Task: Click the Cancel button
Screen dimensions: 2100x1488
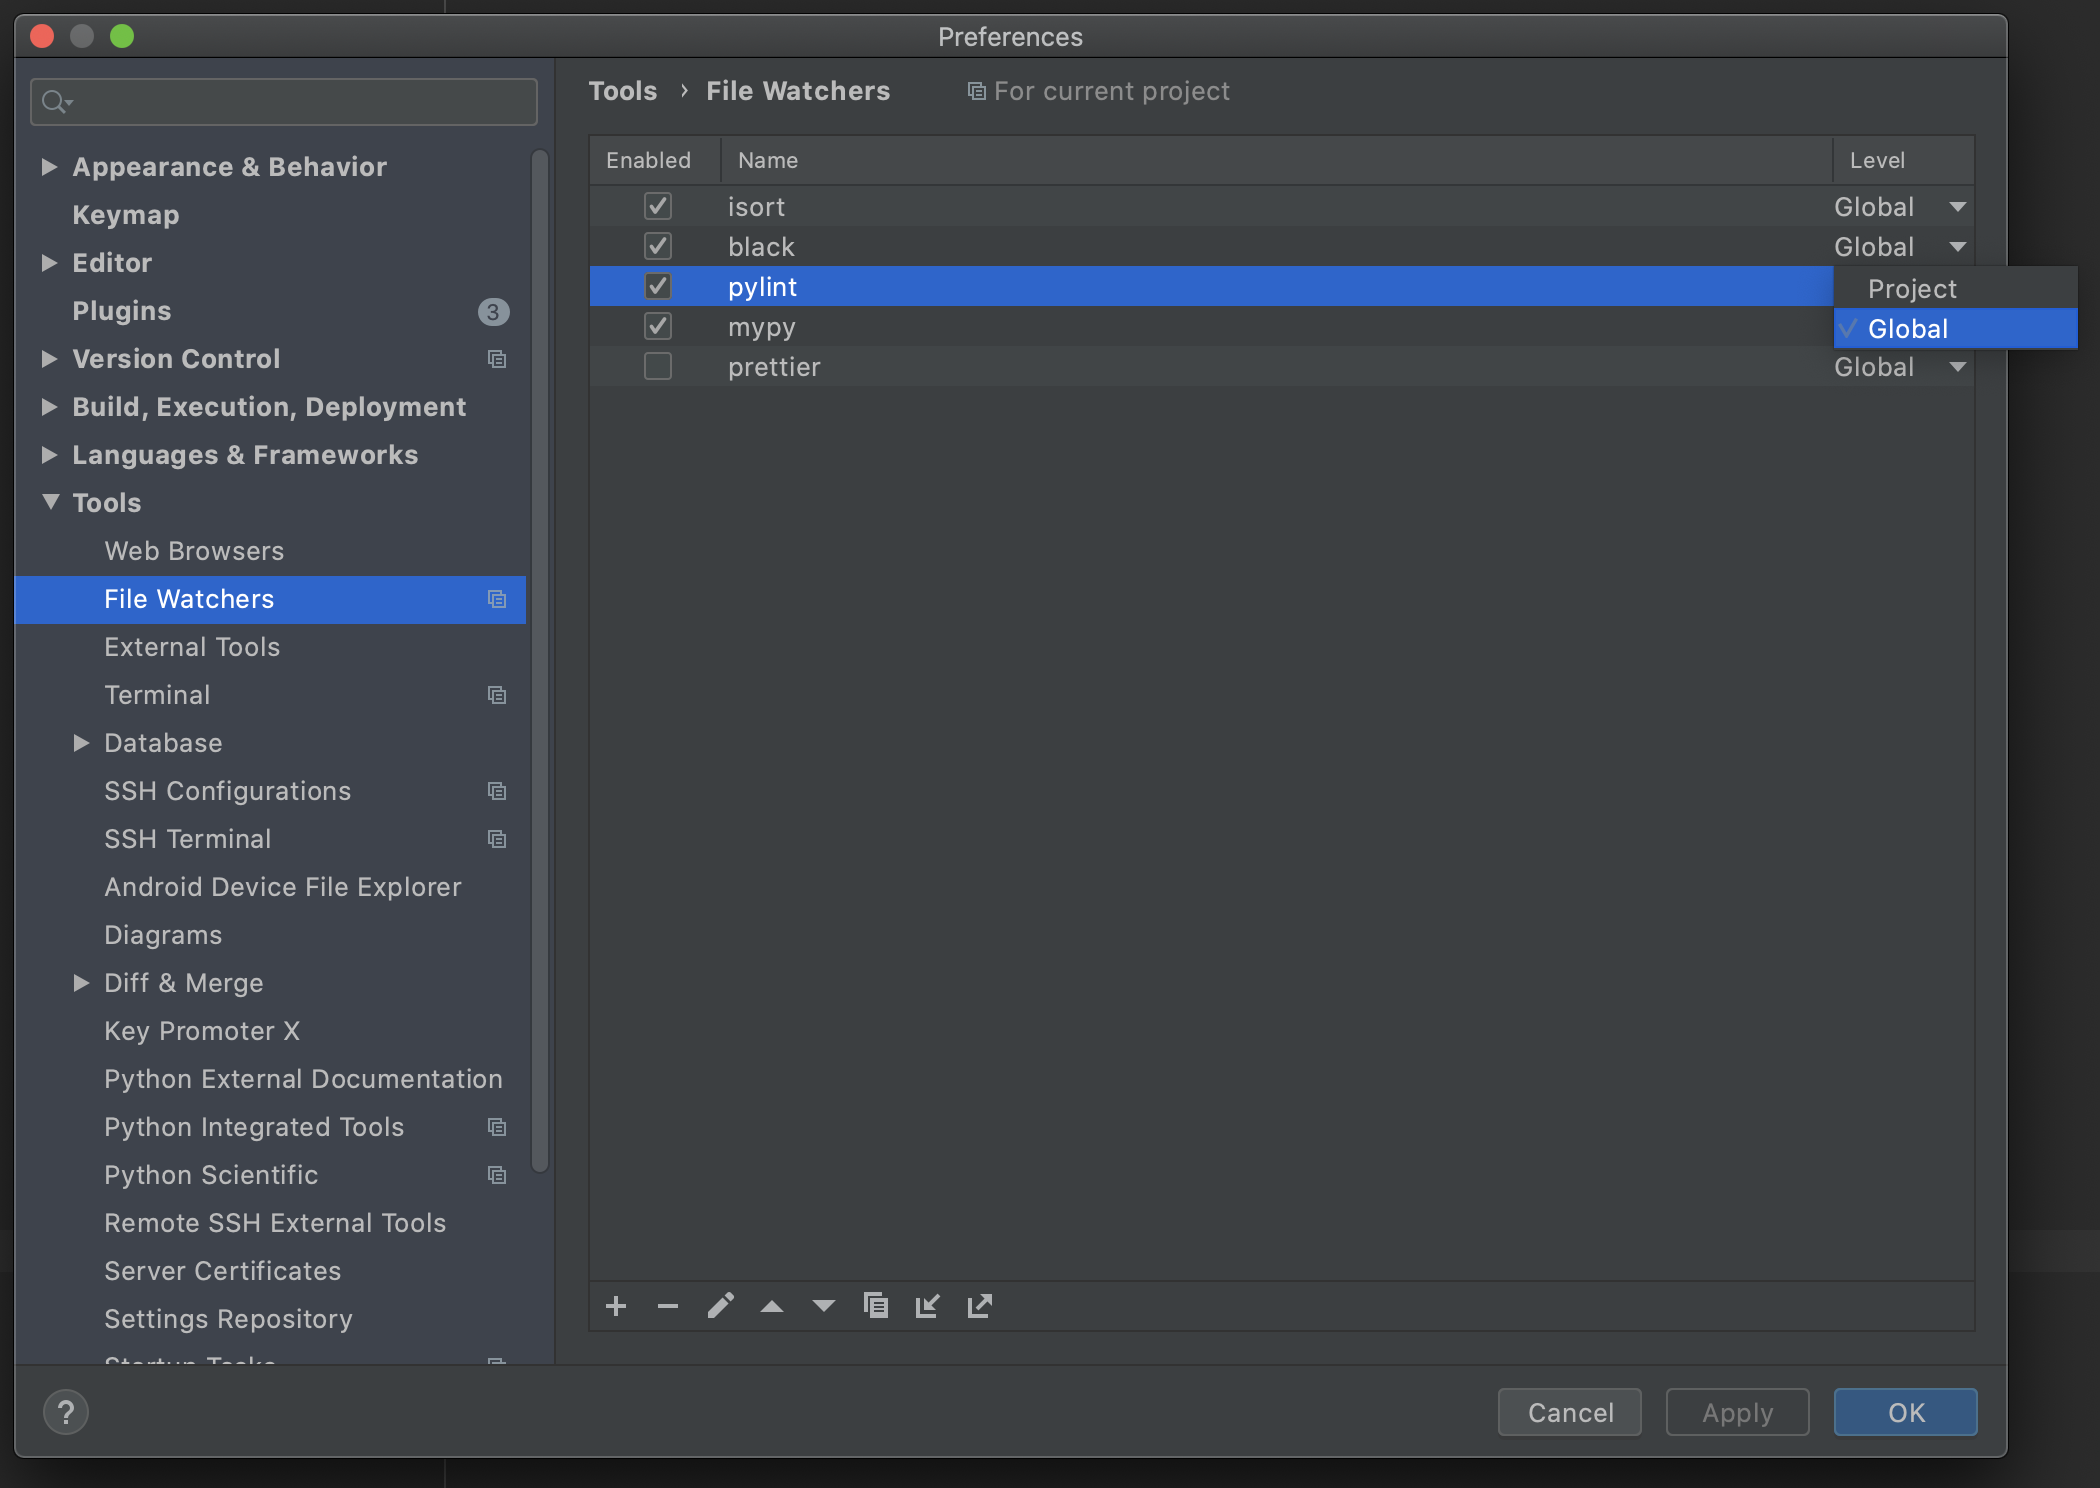Action: (x=1569, y=1412)
